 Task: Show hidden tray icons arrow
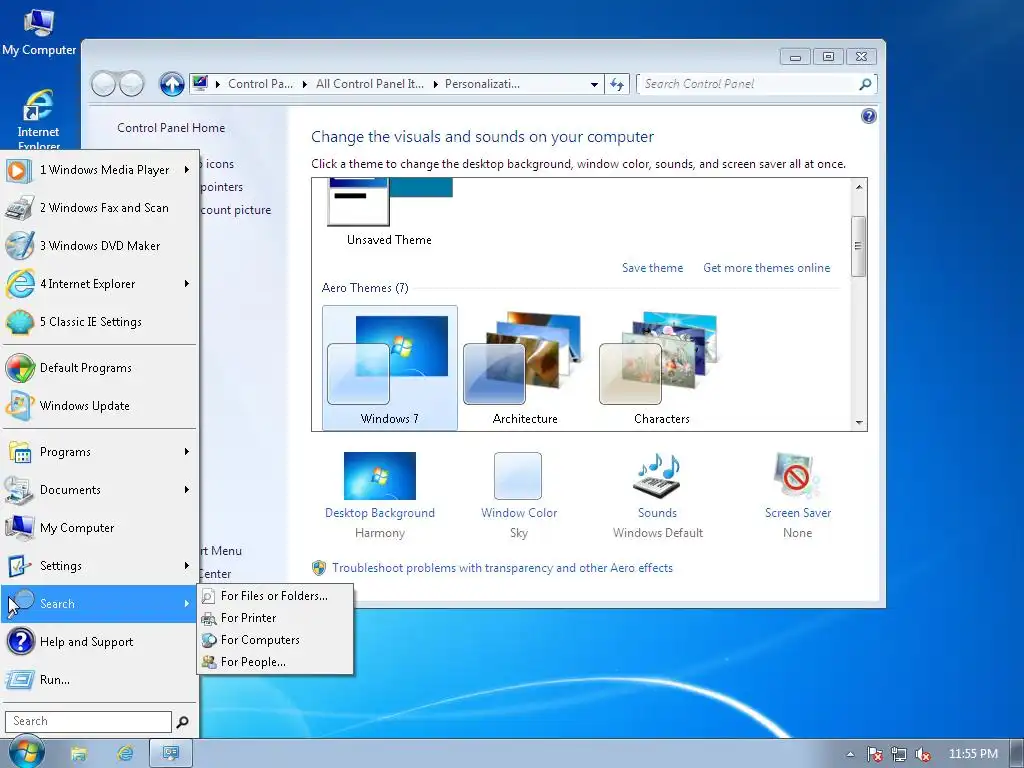tap(850, 754)
